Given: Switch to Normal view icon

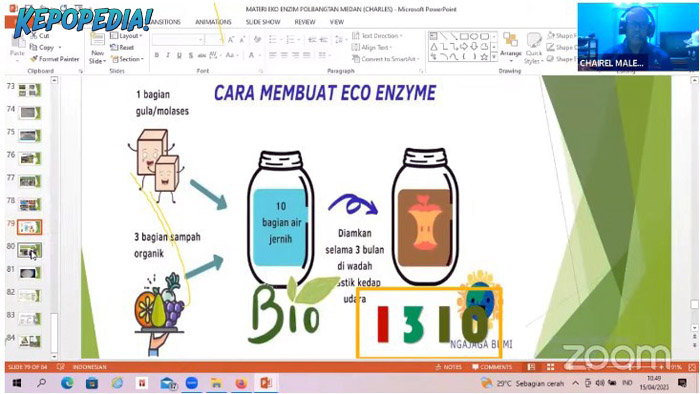Looking at the screenshot, I should pyautogui.click(x=531, y=367).
